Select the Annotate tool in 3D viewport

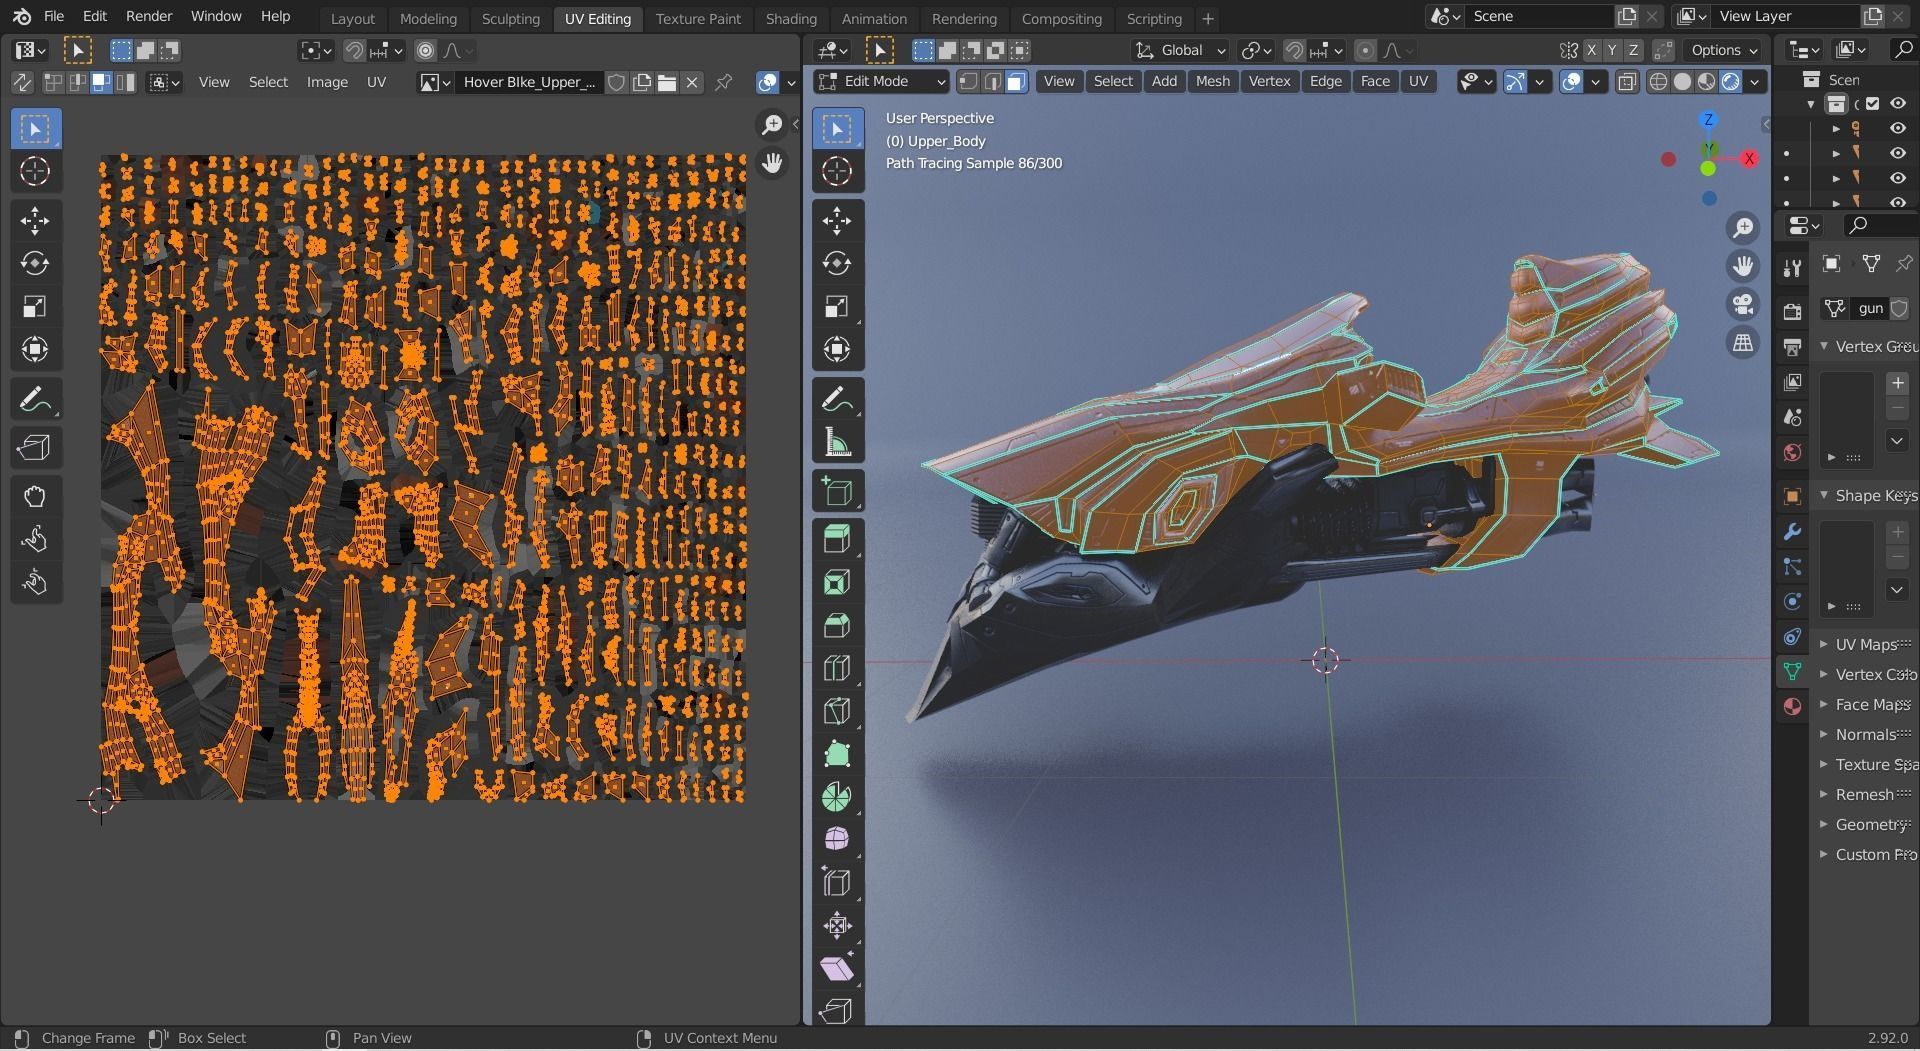tap(837, 400)
